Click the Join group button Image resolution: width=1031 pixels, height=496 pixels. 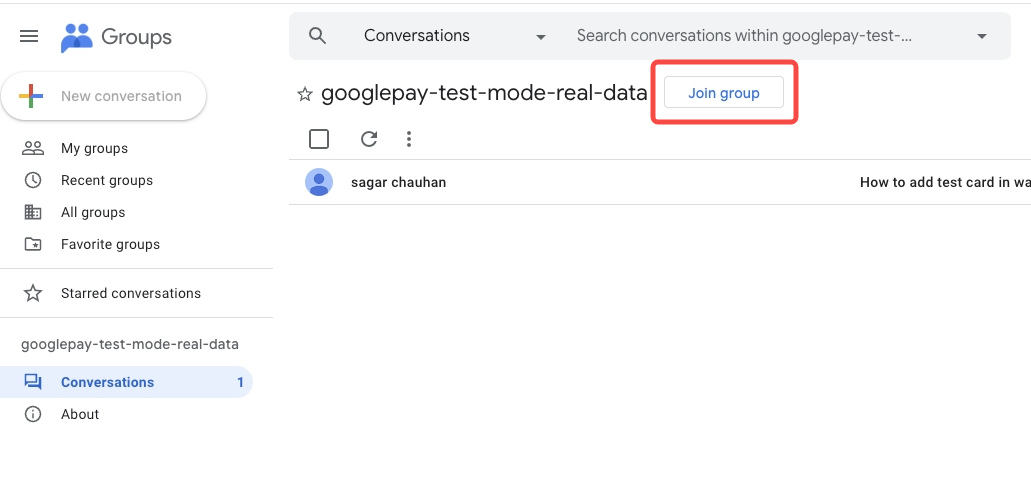(724, 93)
